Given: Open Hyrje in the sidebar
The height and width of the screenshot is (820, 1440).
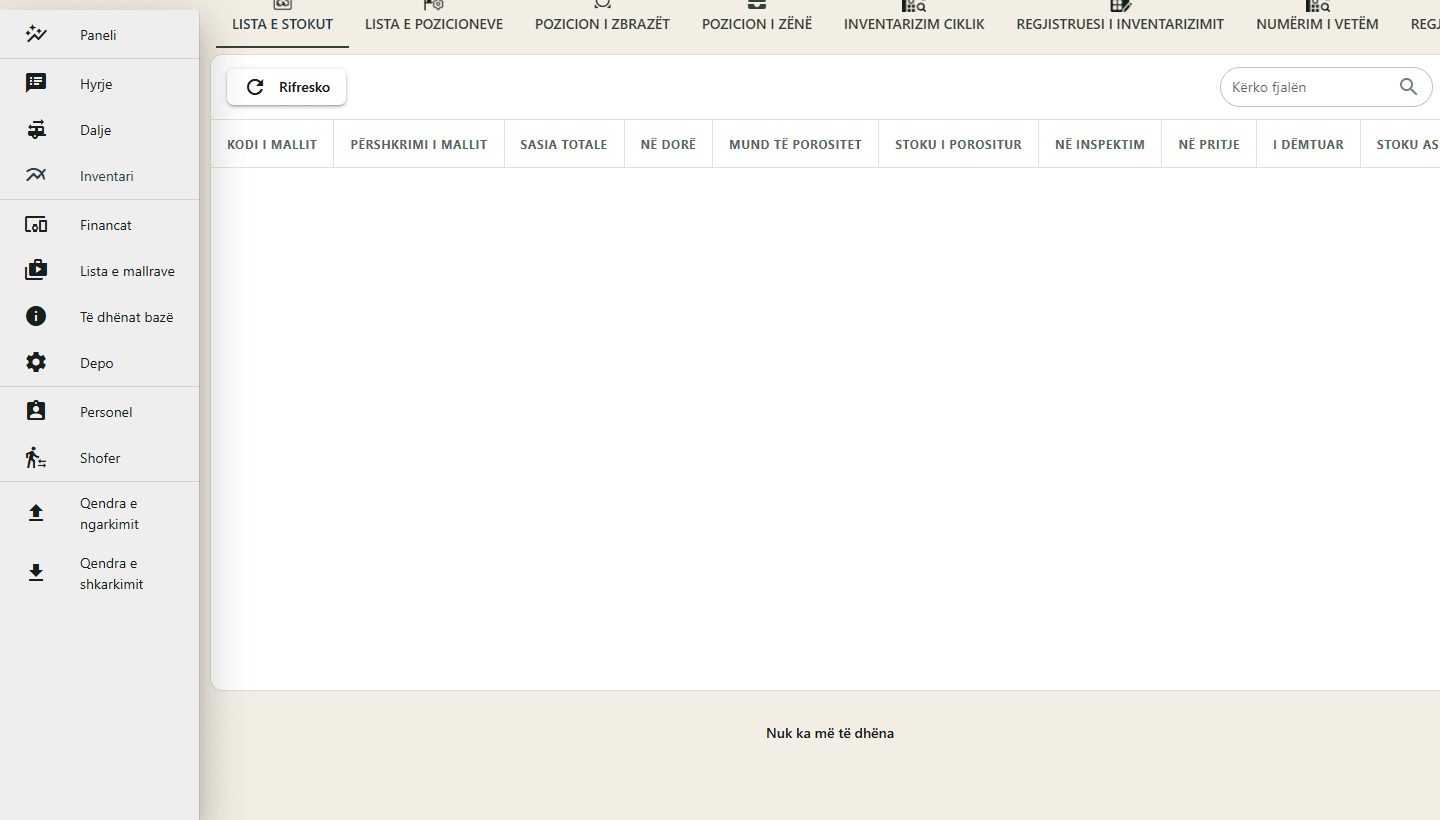Looking at the screenshot, I should [x=100, y=83].
